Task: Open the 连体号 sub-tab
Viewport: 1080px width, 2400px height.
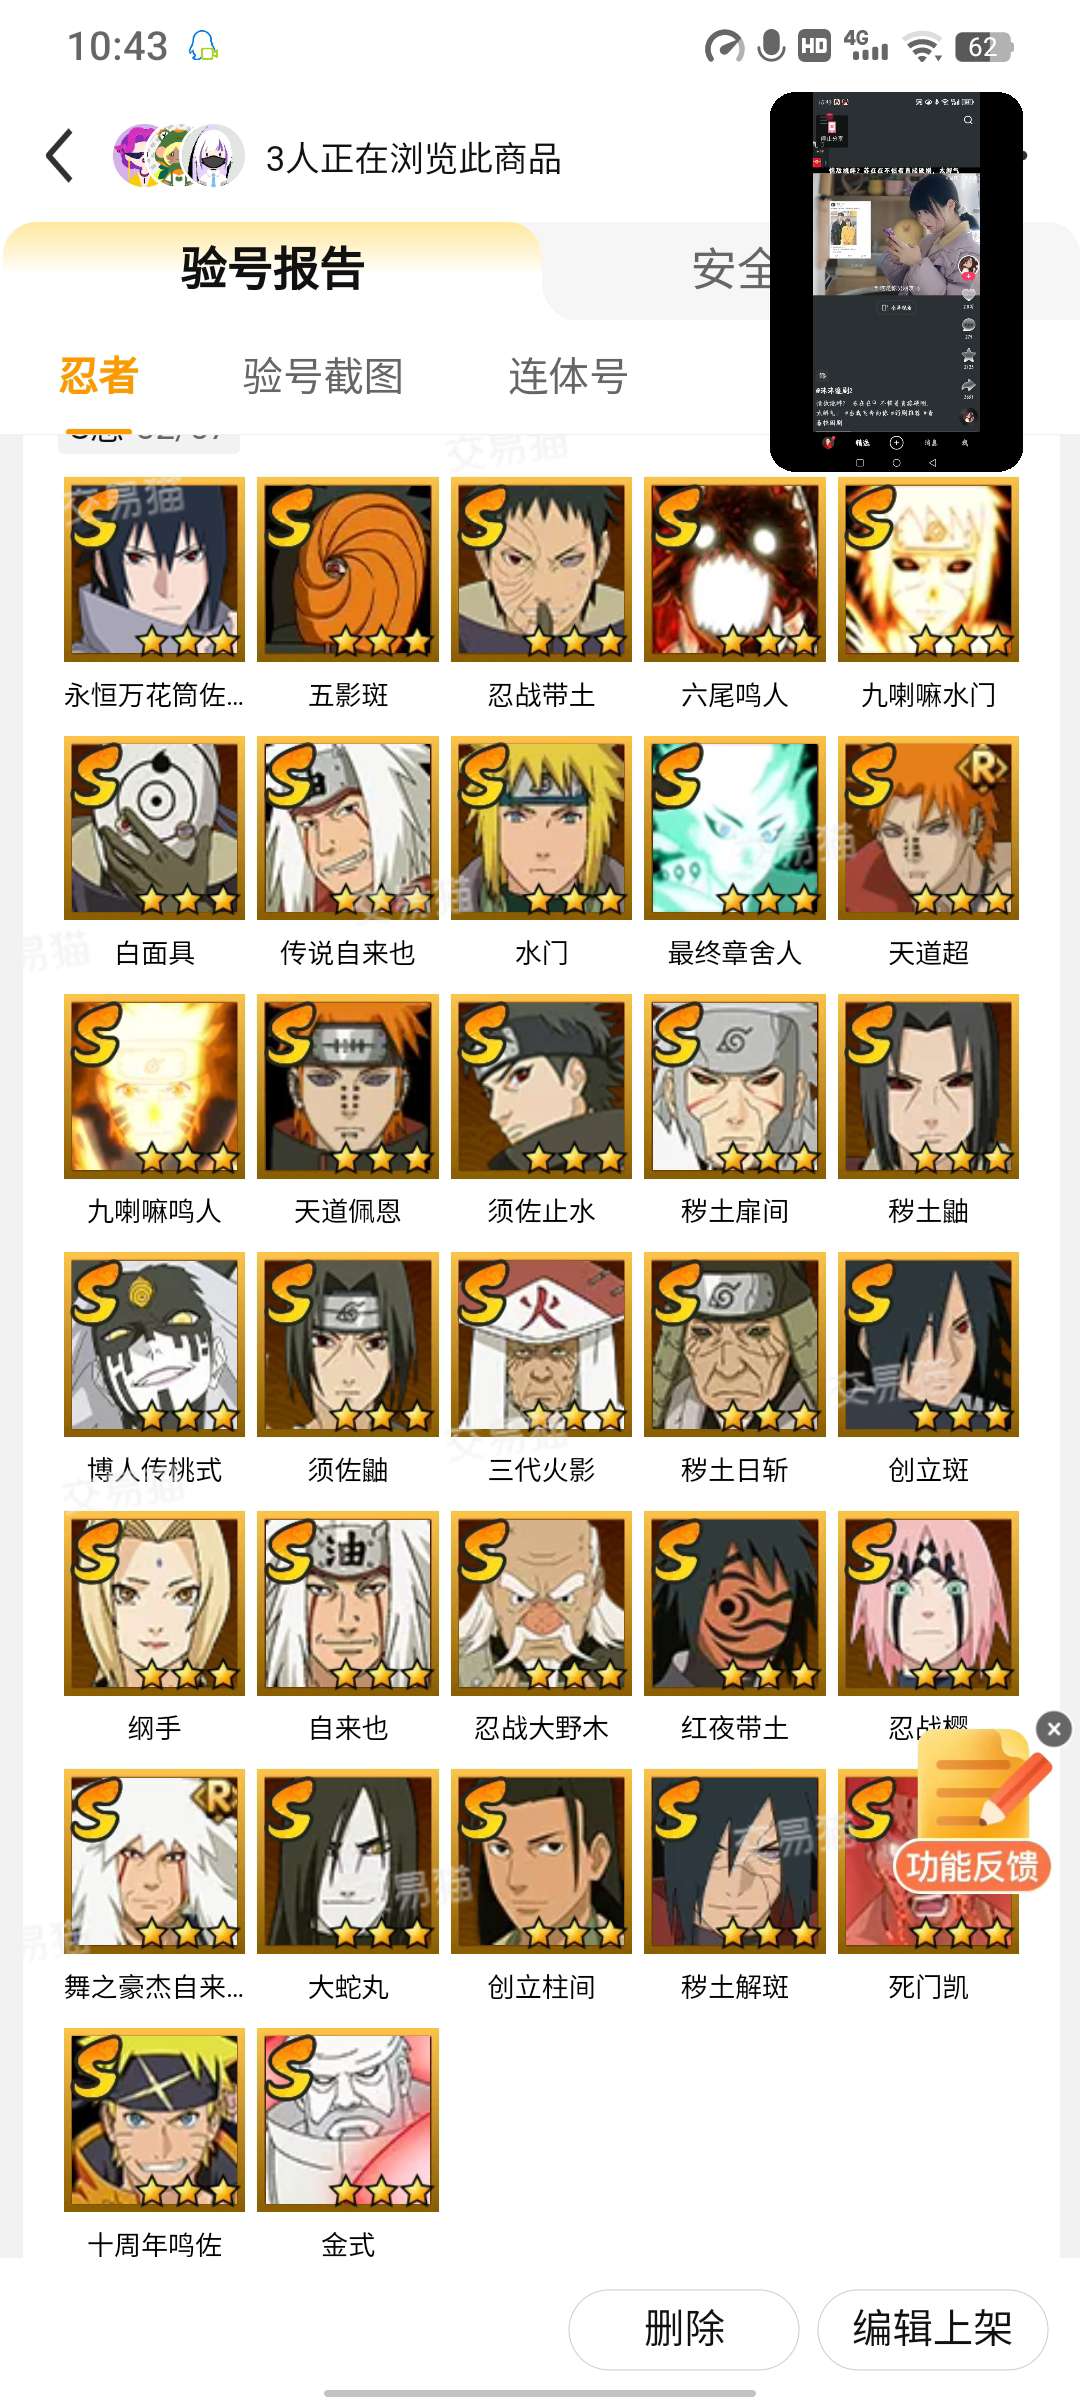Action: click(x=568, y=376)
